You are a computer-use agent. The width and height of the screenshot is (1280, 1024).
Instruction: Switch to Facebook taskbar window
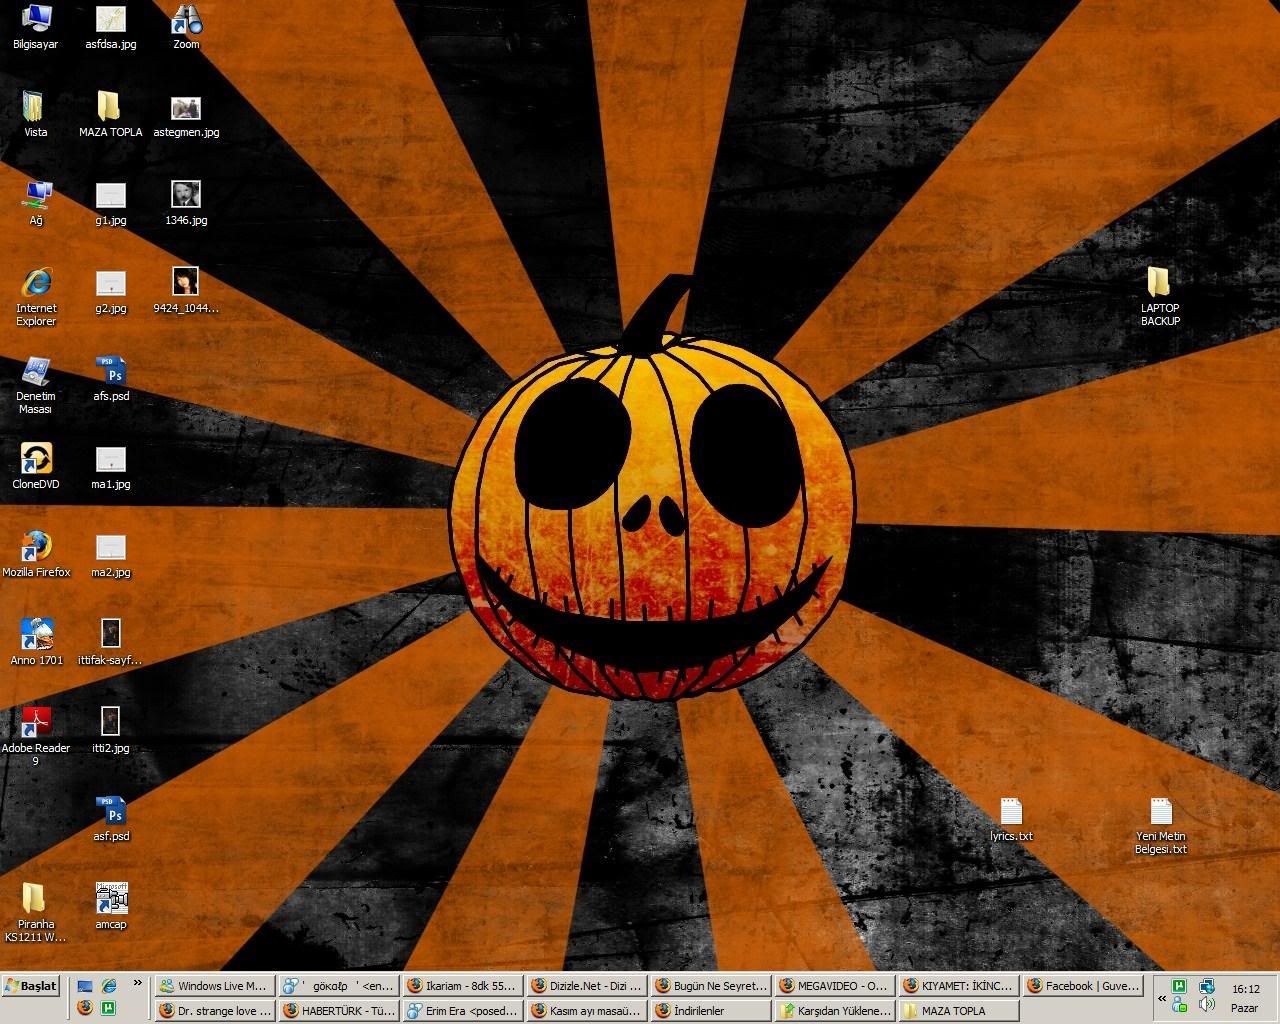[1083, 986]
